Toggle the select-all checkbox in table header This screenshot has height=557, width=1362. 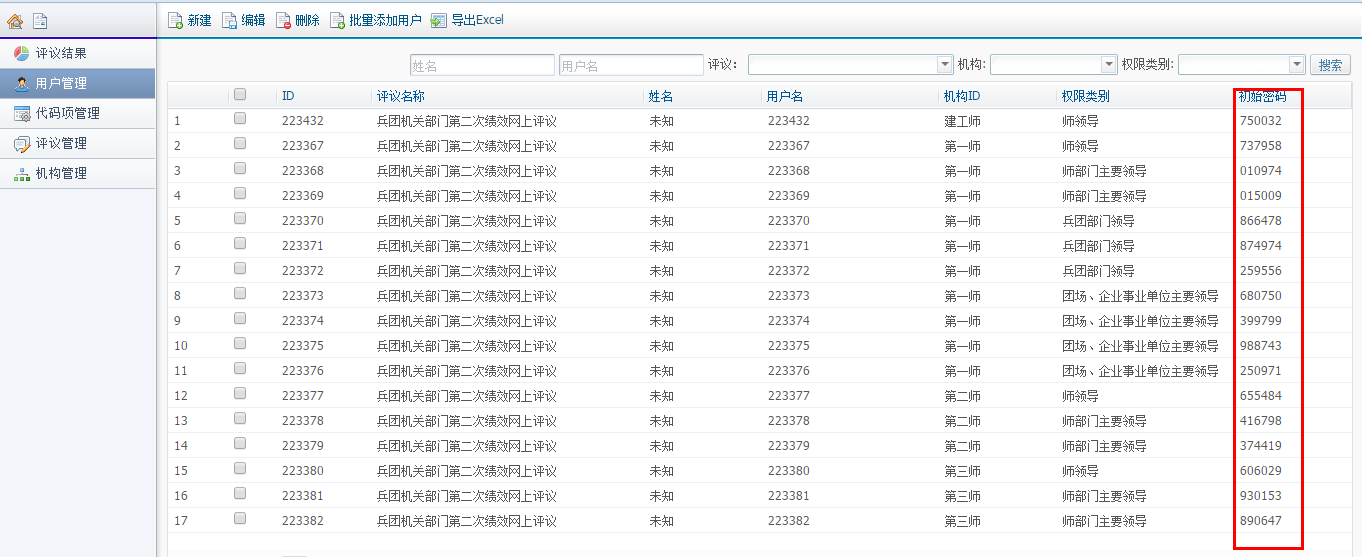coord(240,95)
